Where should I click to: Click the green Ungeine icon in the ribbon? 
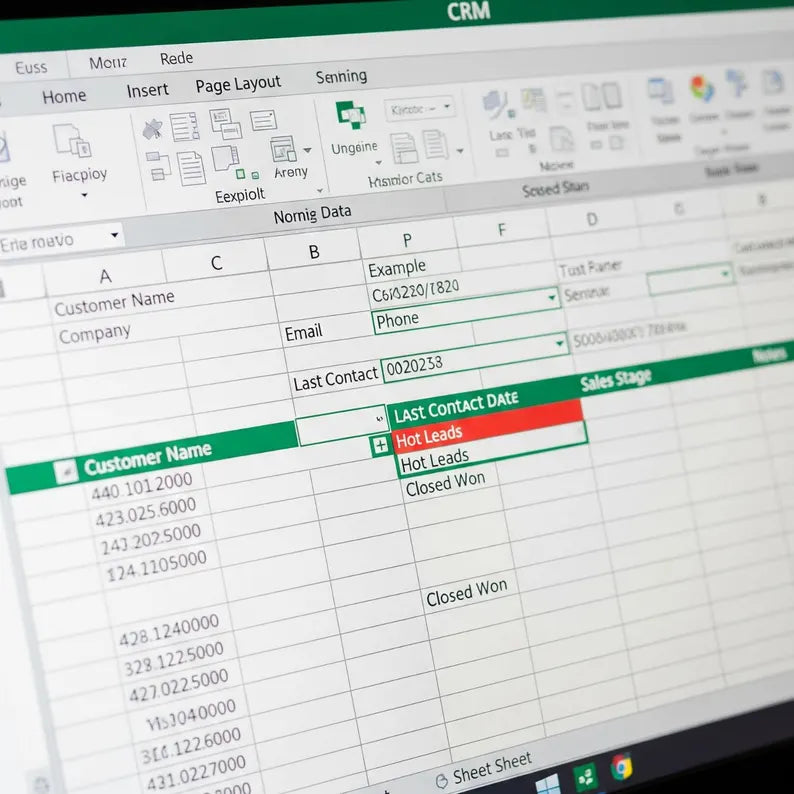[351, 115]
